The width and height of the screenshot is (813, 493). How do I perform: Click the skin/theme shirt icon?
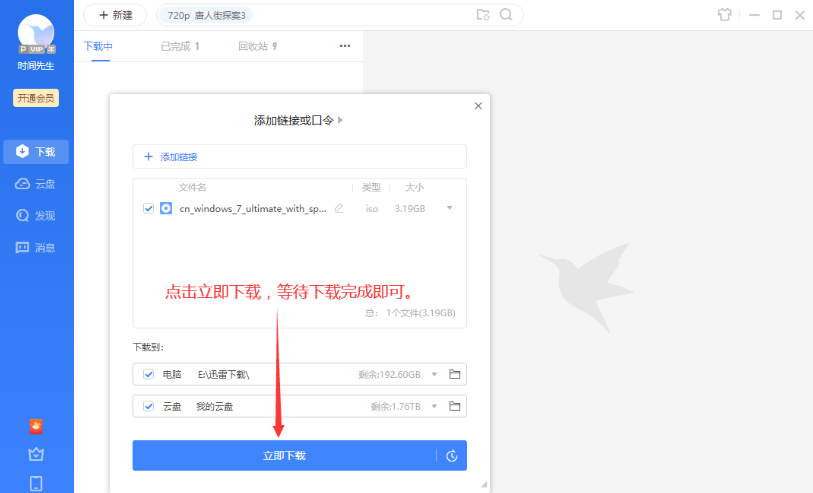[x=725, y=15]
